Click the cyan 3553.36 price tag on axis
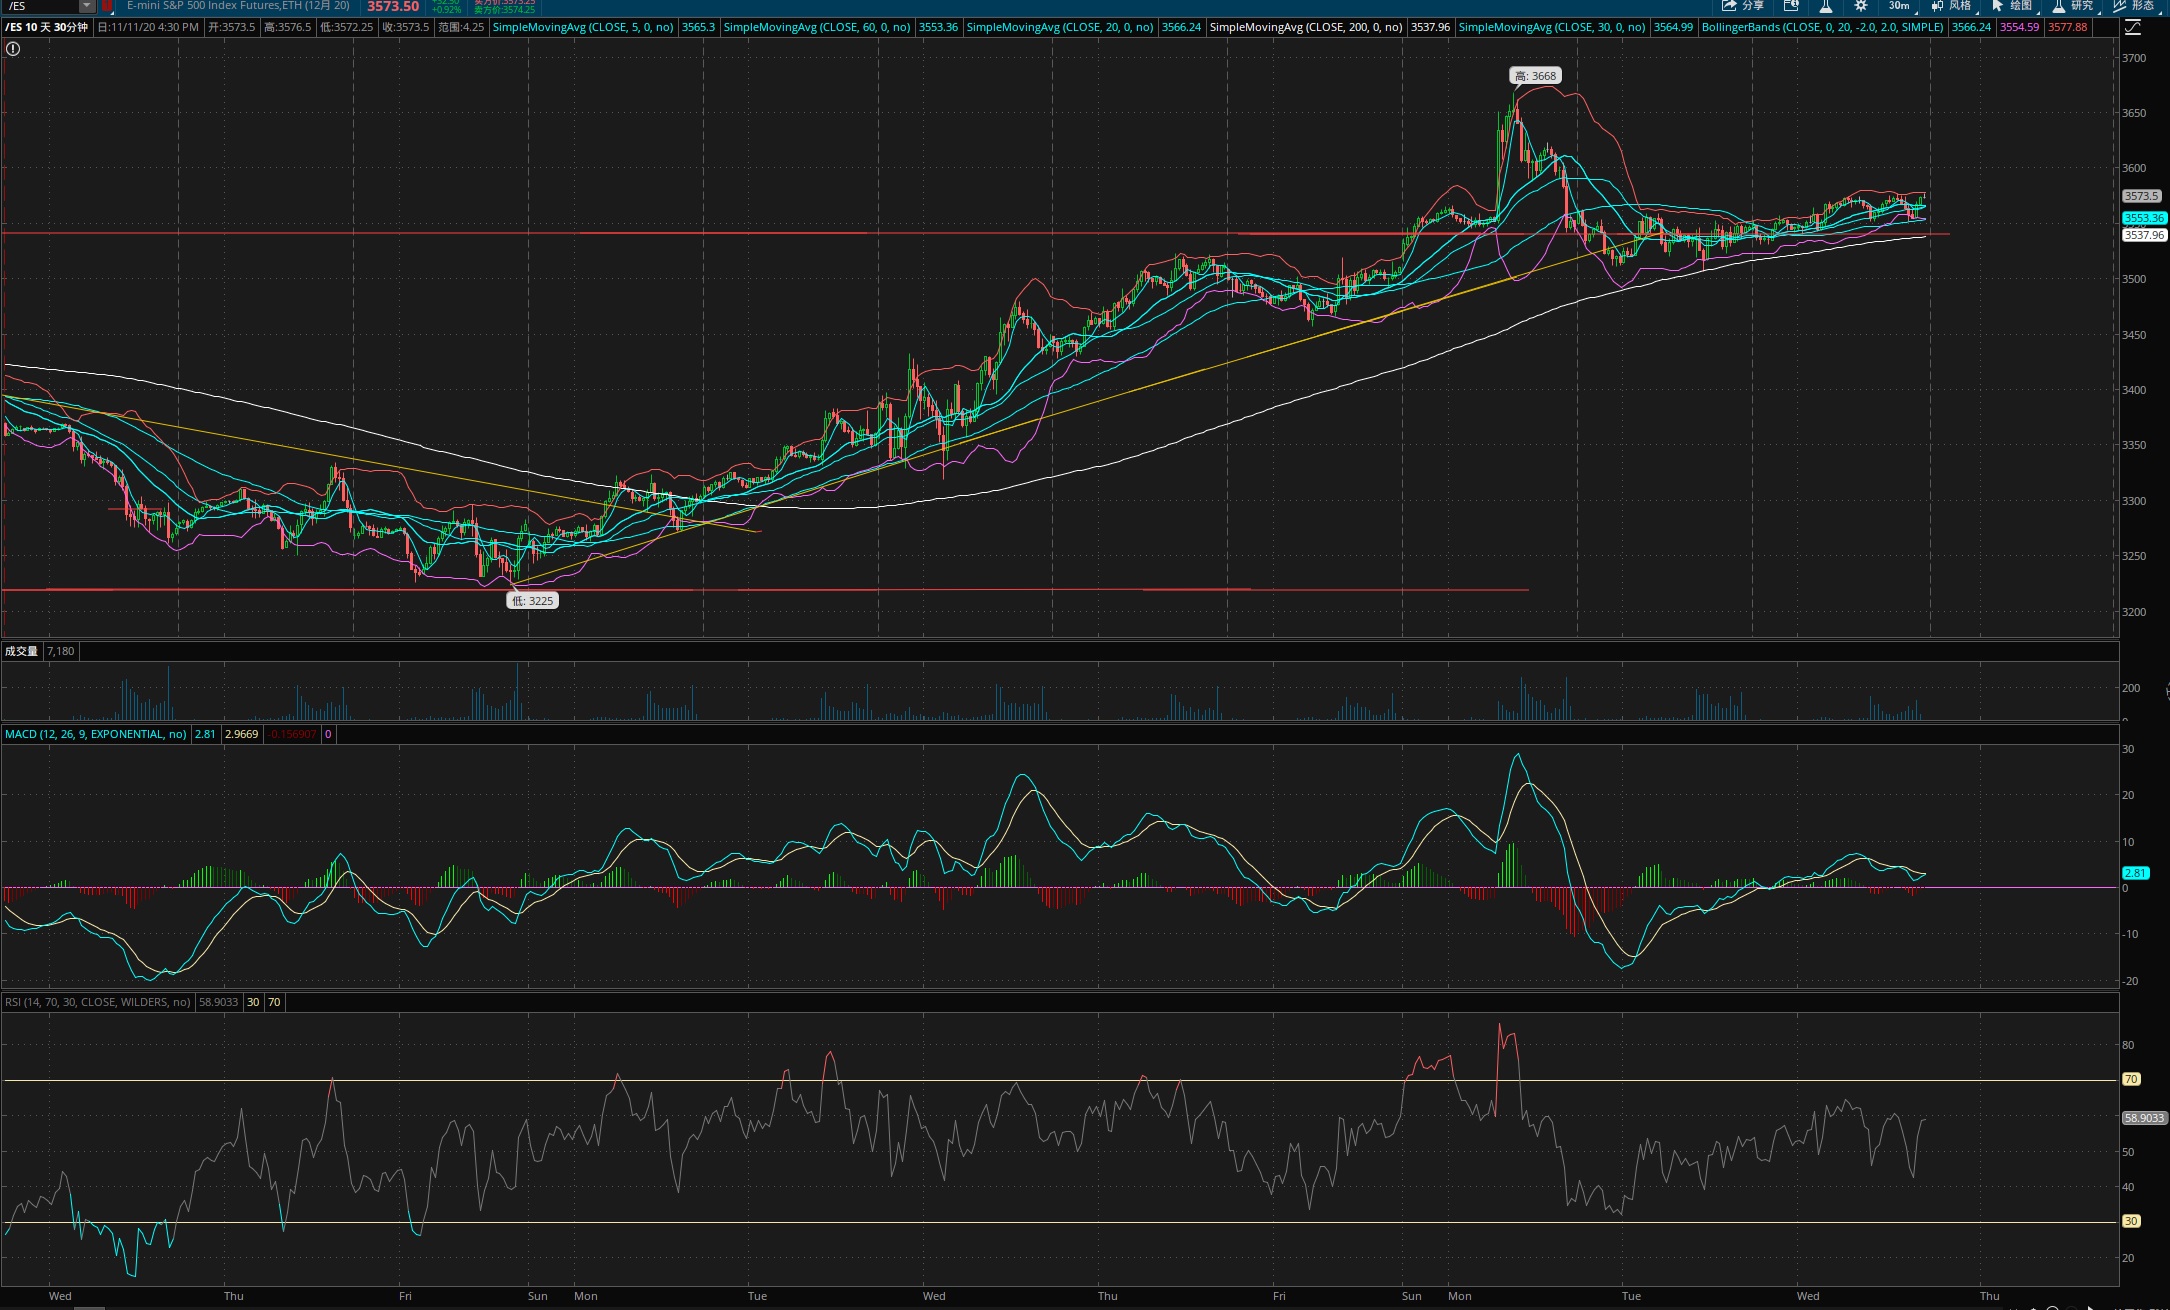Image resolution: width=2170 pixels, height=1310 pixels. point(2144,218)
